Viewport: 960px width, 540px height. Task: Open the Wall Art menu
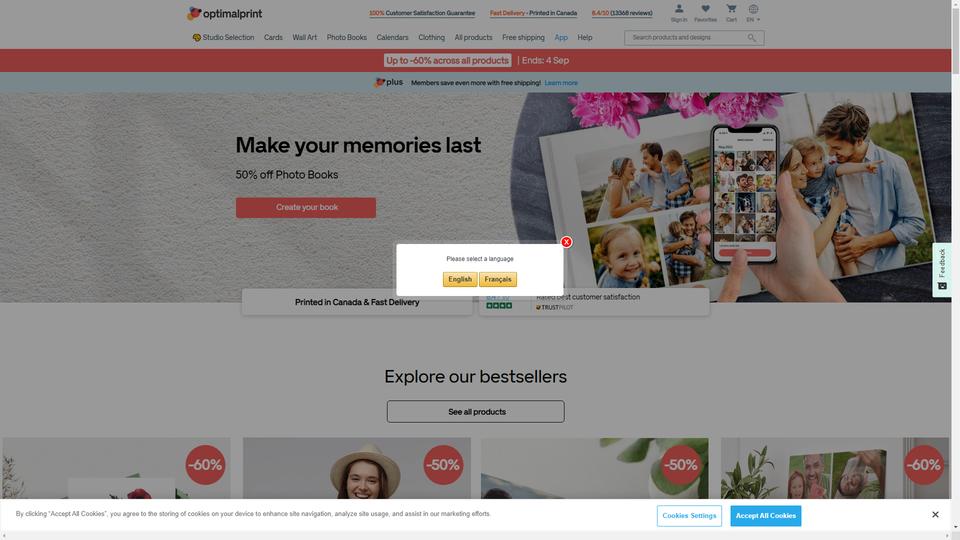click(x=304, y=37)
